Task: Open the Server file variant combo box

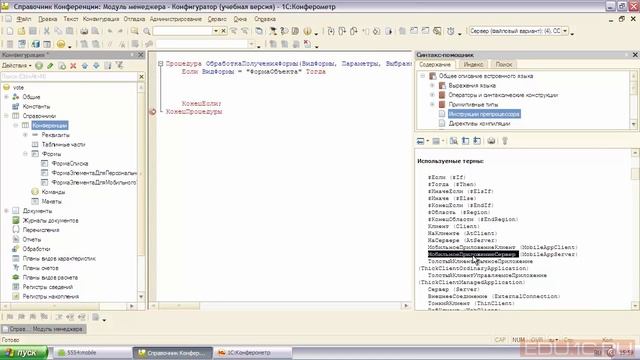Action: (518, 31)
